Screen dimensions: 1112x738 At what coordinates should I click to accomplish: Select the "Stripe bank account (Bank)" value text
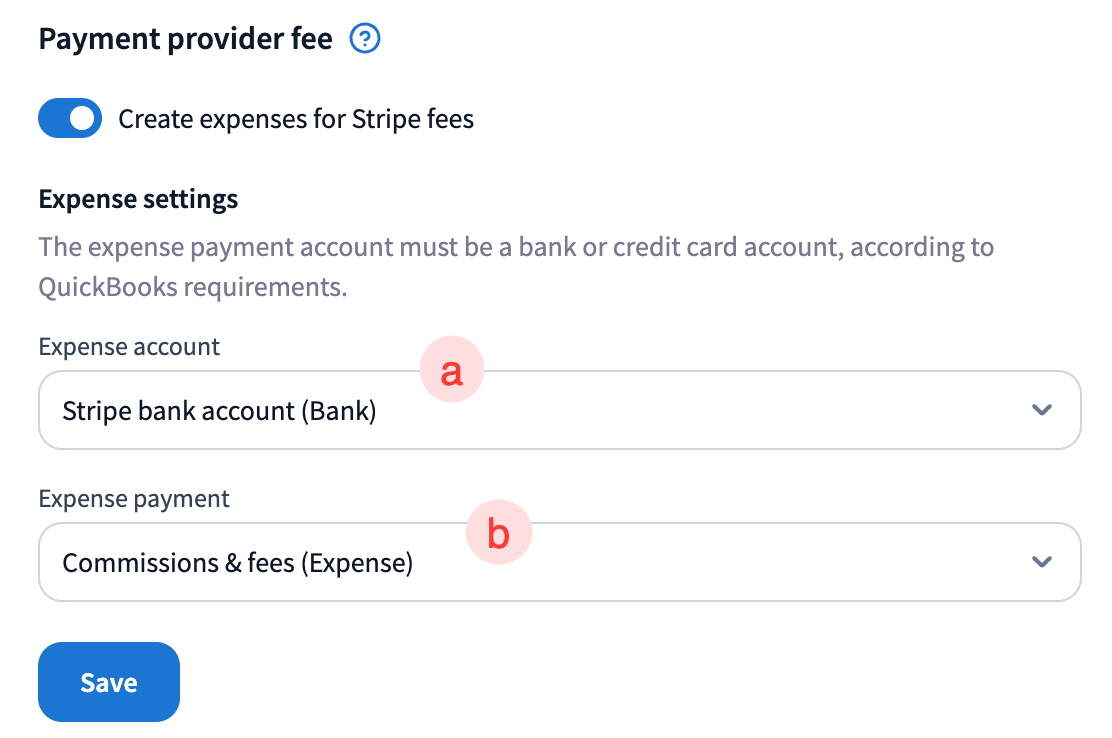pos(219,411)
